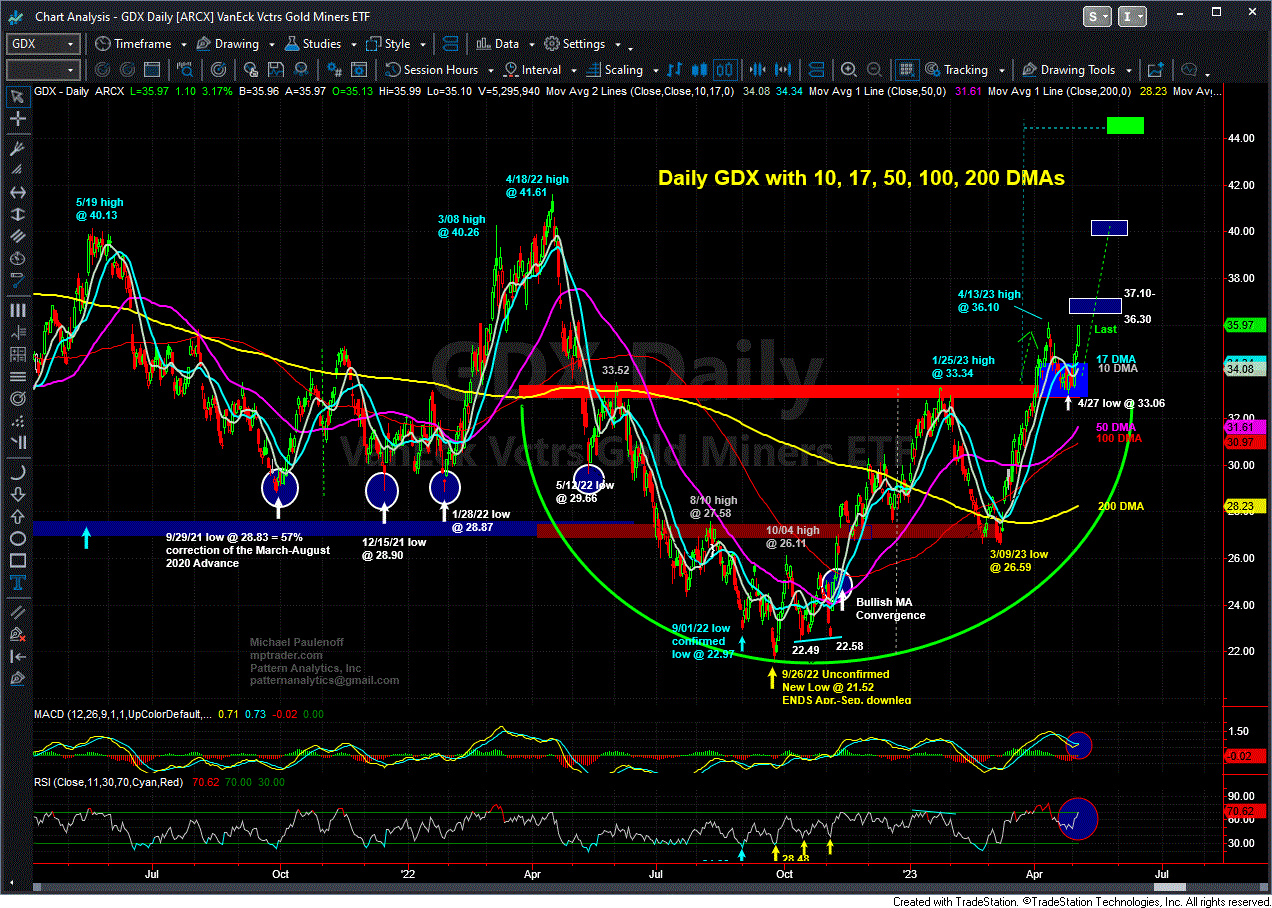Select the horizontal double-arrow extent tool
1272x908 pixels.
pyautogui.click(x=18, y=192)
